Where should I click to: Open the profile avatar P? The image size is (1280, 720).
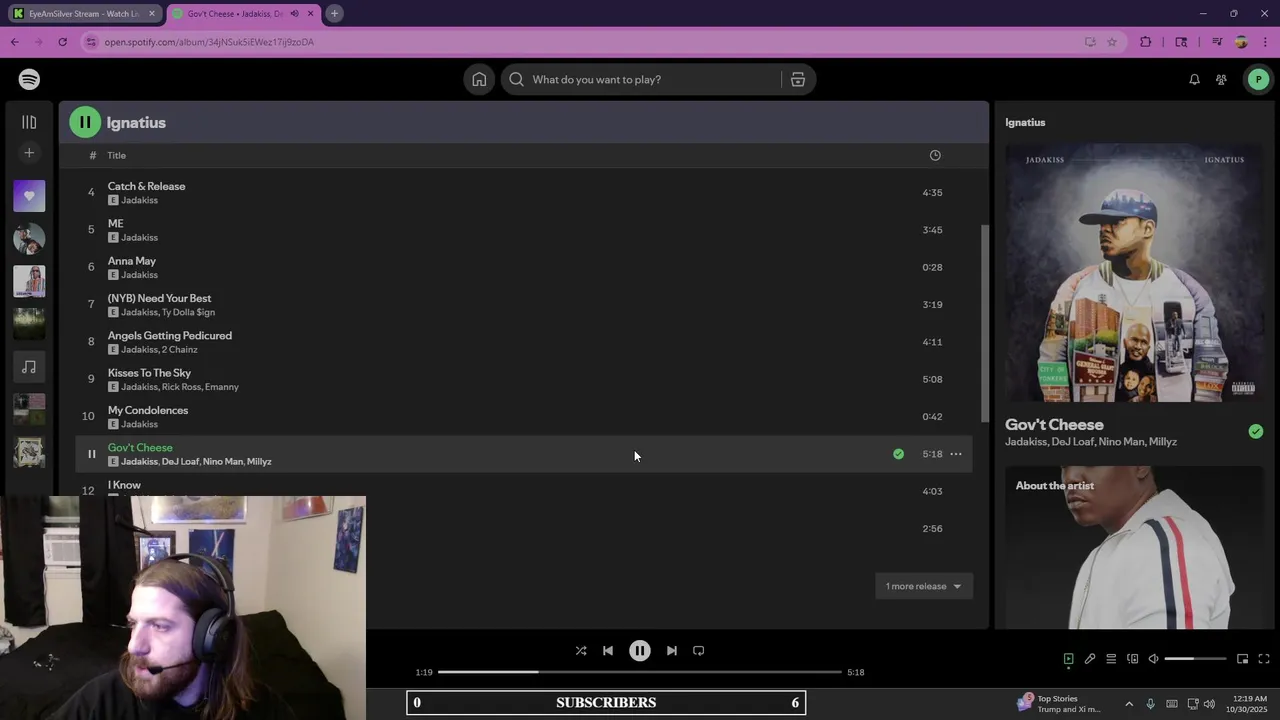1257,79
